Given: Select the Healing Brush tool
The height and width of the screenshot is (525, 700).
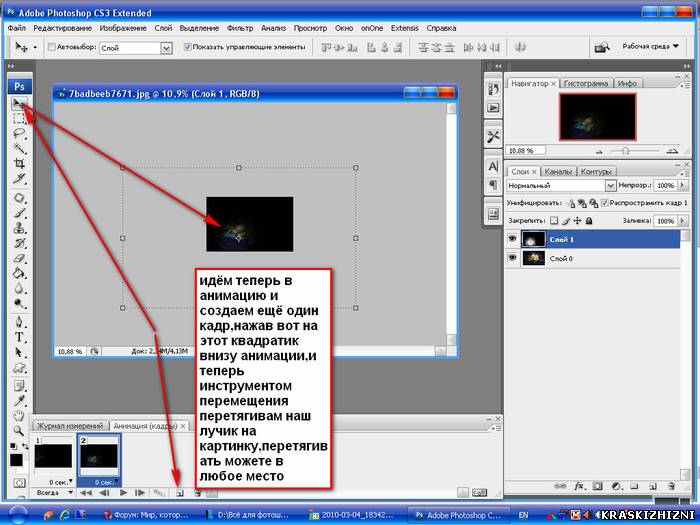Looking at the screenshot, I should click(19, 198).
